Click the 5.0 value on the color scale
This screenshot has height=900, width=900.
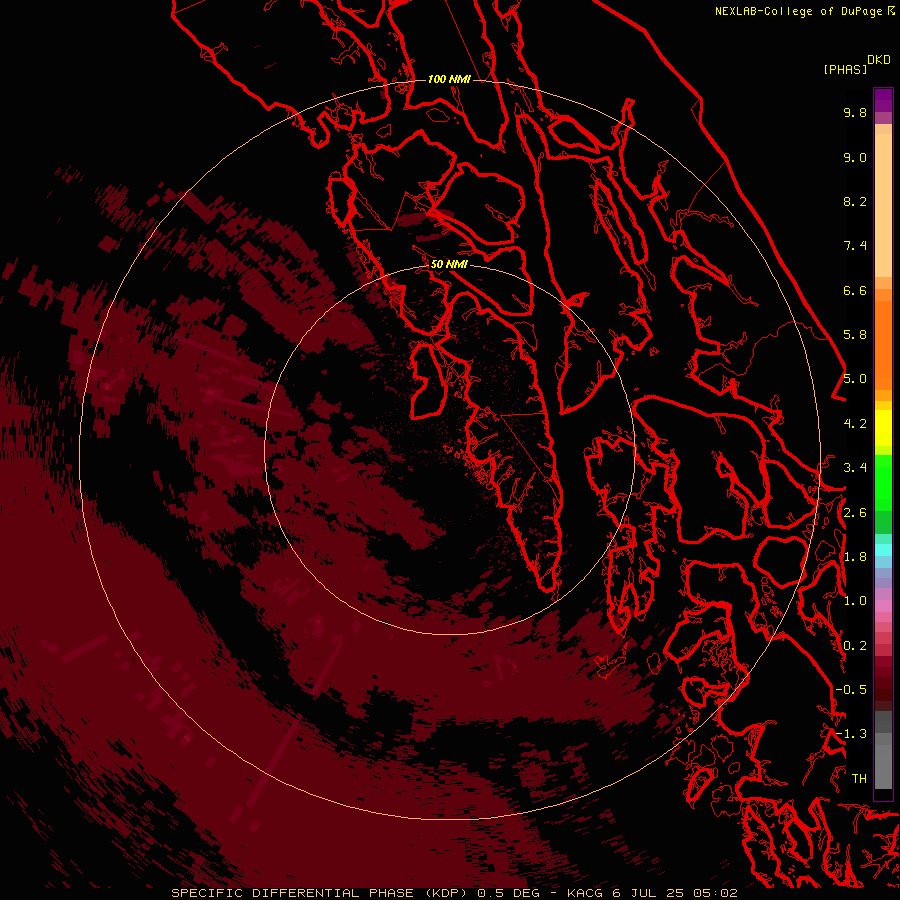(x=855, y=379)
